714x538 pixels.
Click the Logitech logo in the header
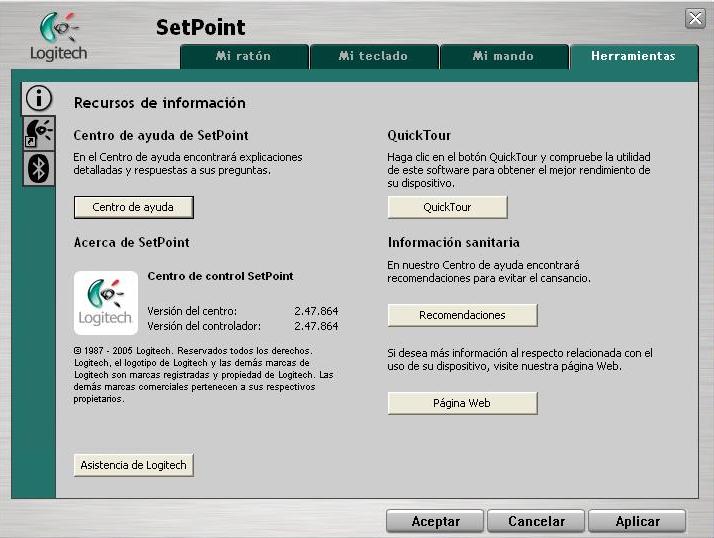pos(58,37)
